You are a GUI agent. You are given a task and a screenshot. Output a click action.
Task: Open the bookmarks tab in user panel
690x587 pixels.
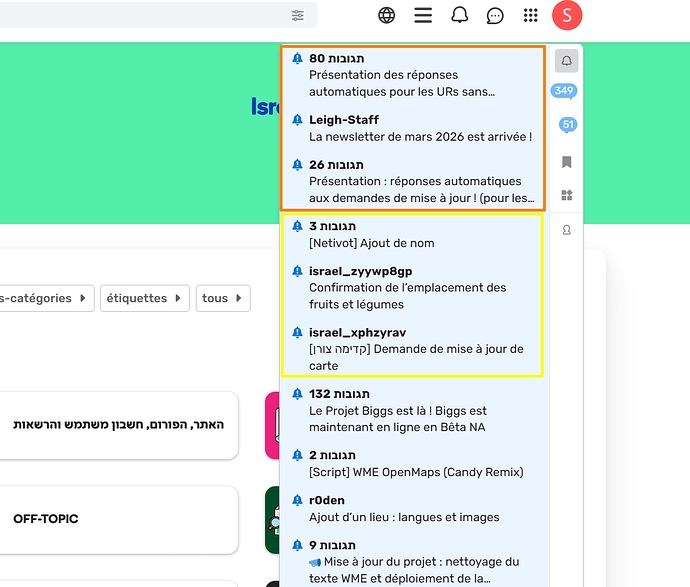(567, 162)
